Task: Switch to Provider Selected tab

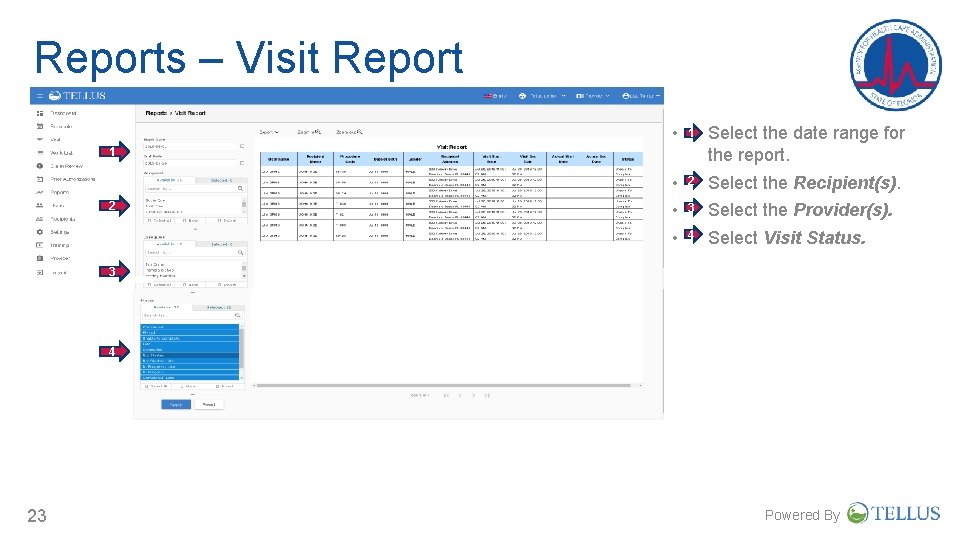Action: coord(221,244)
